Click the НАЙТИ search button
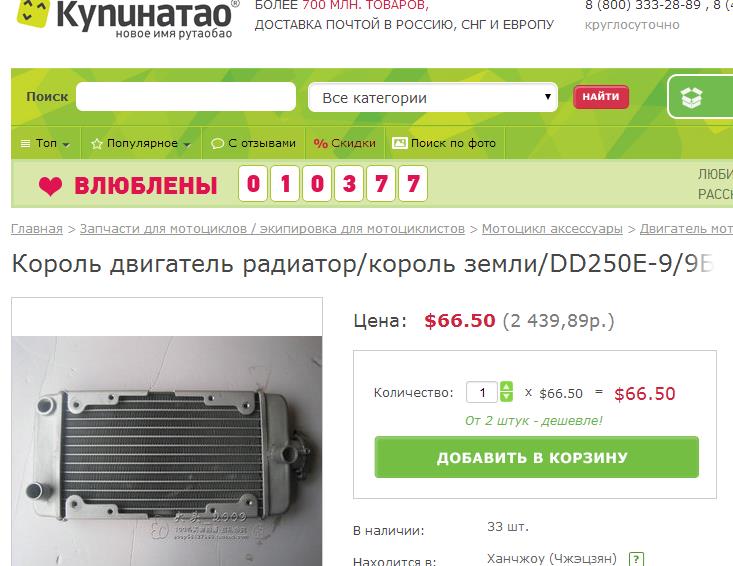The image size is (733, 566). [x=601, y=97]
